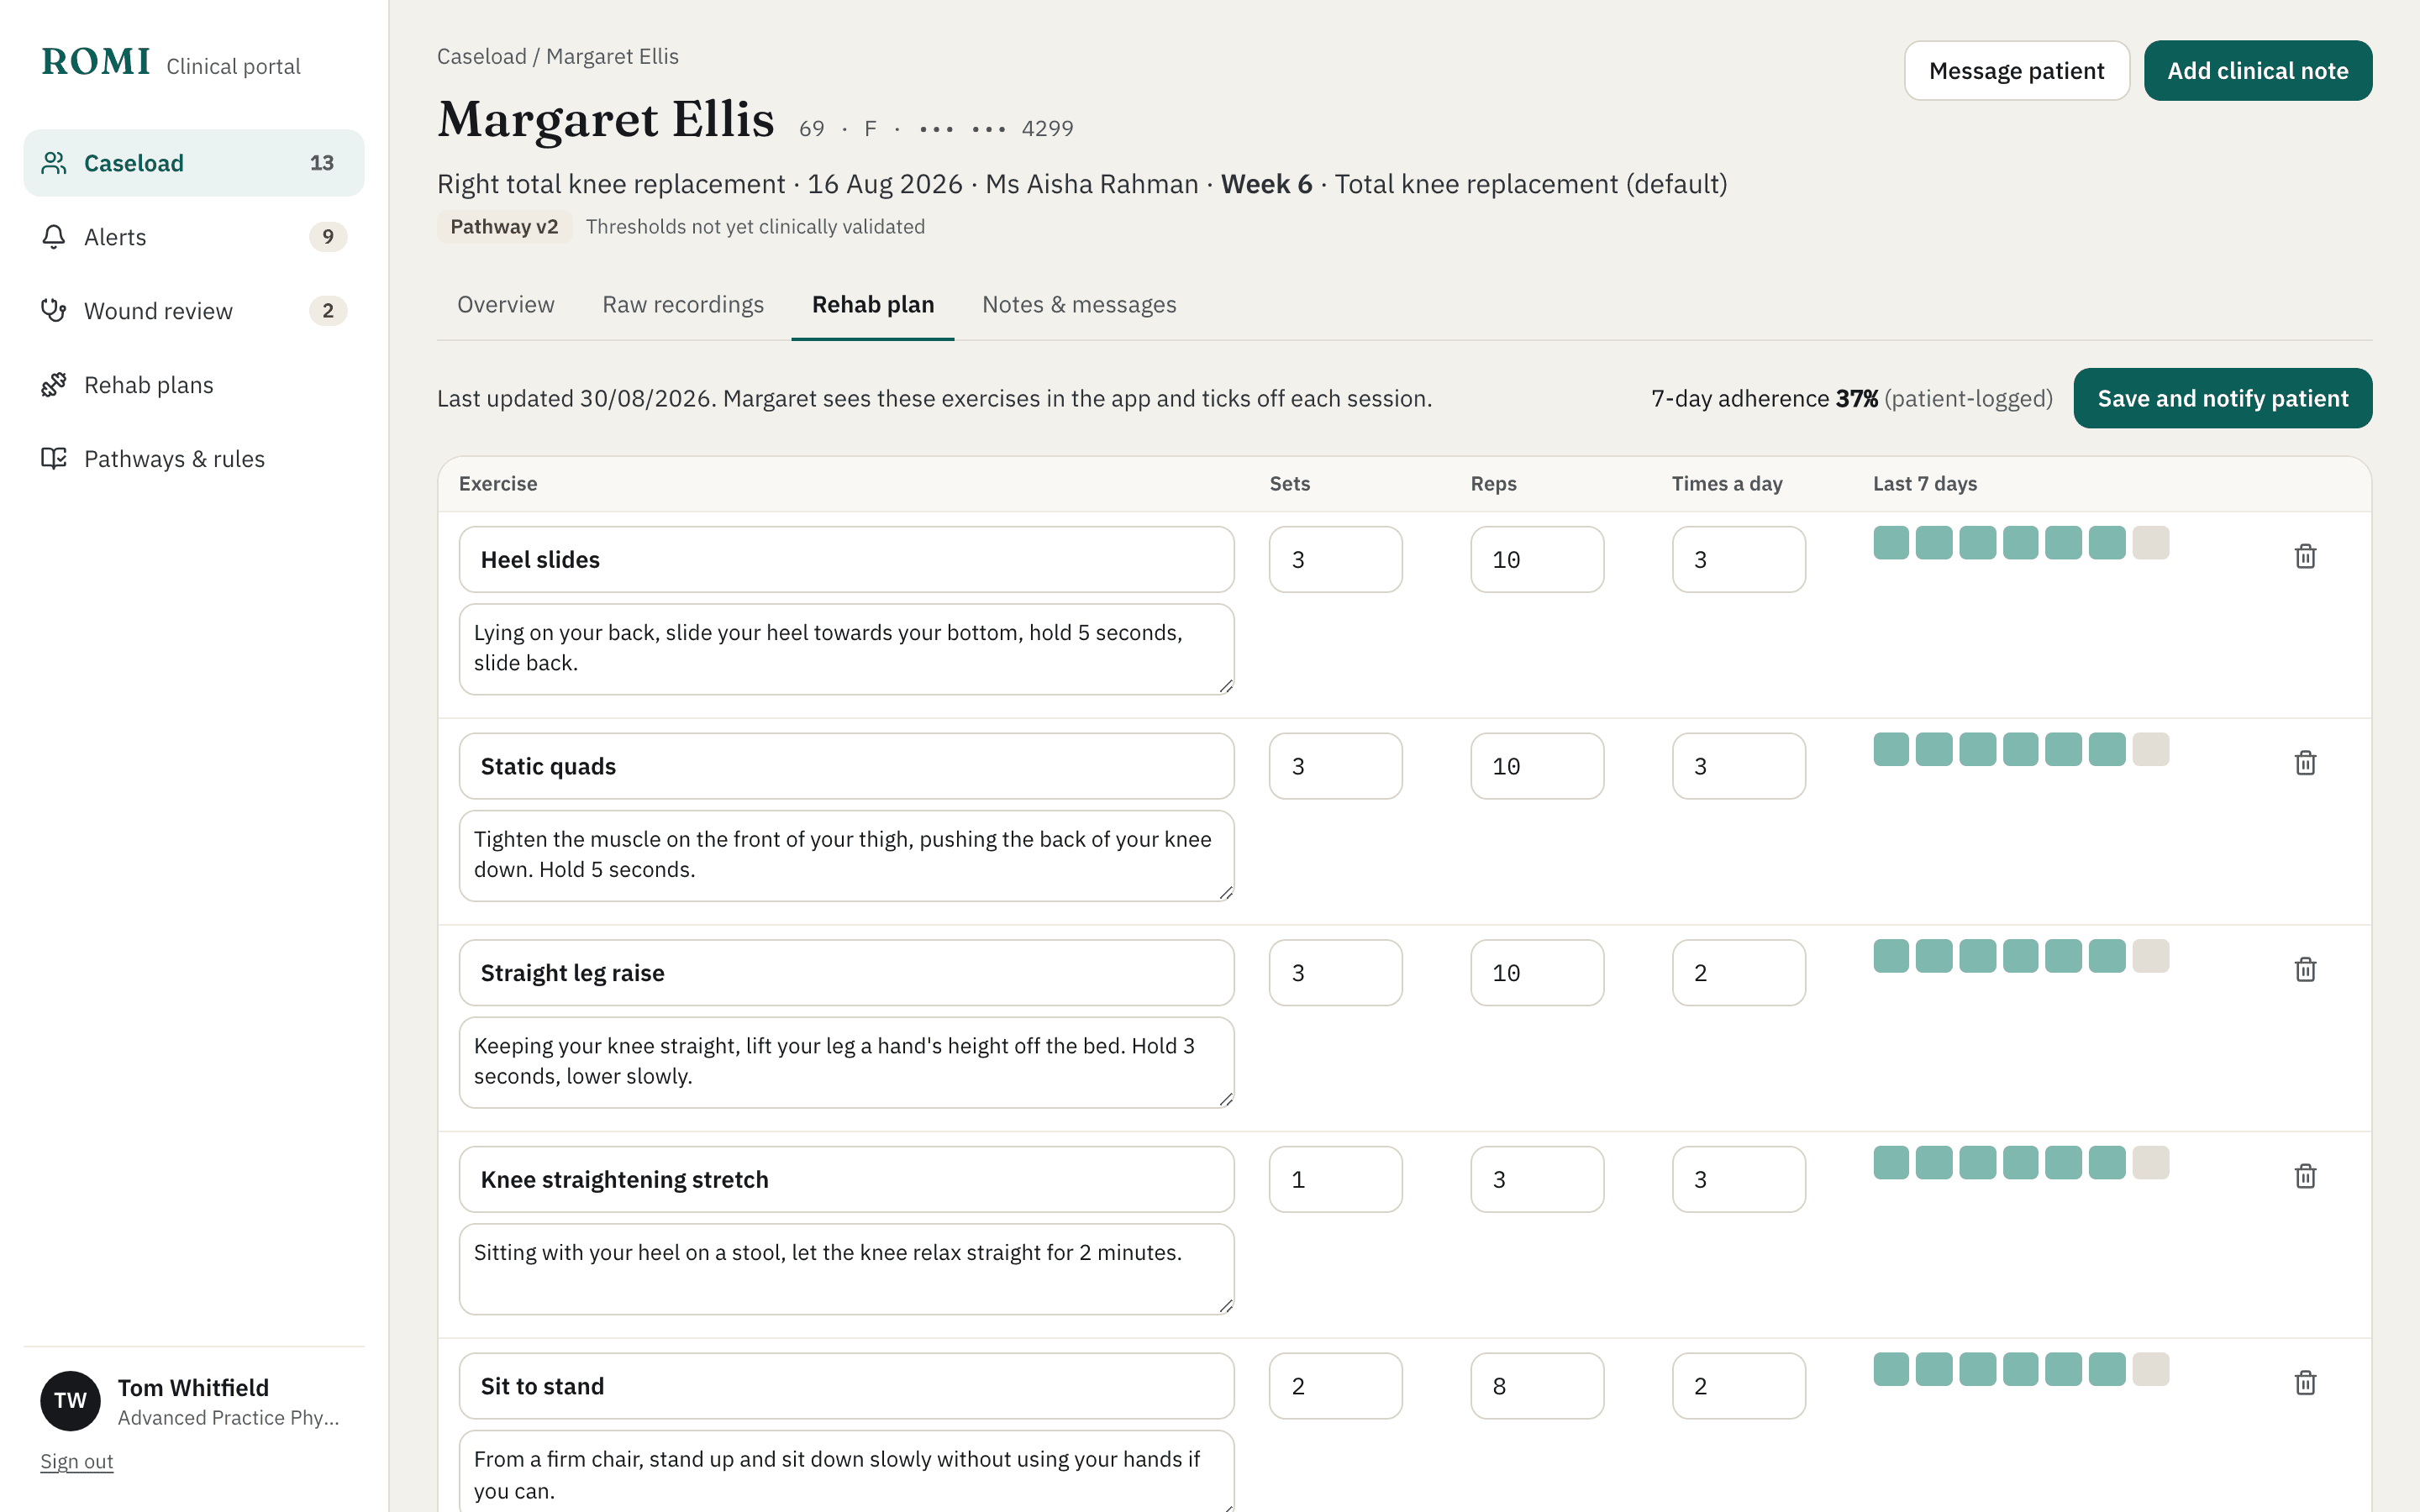This screenshot has width=2420, height=1512.
Task: Click the TW user avatar
Action: pos(70,1400)
